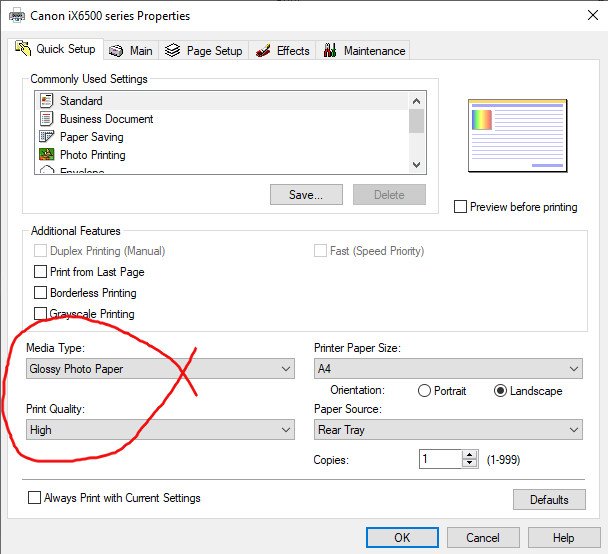Click the Cancel button
608x554 pixels.
tap(483, 538)
